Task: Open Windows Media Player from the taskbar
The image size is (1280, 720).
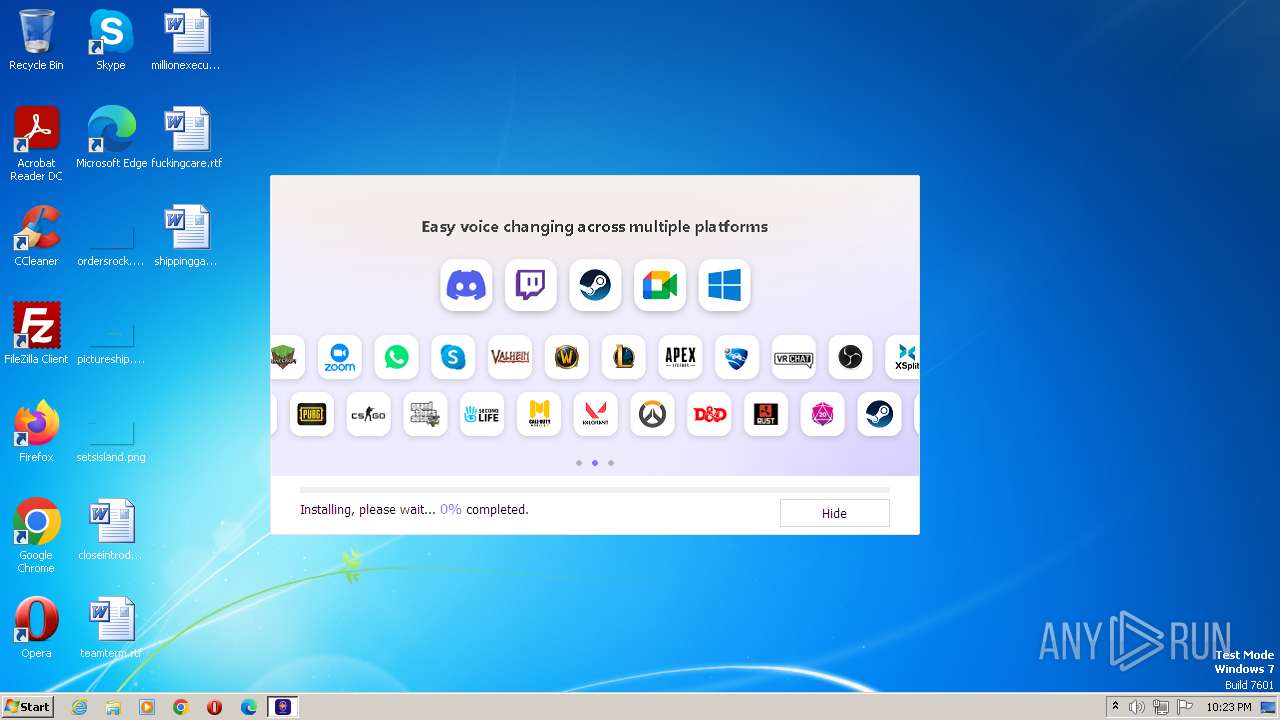Action: (x=147, y=707)
